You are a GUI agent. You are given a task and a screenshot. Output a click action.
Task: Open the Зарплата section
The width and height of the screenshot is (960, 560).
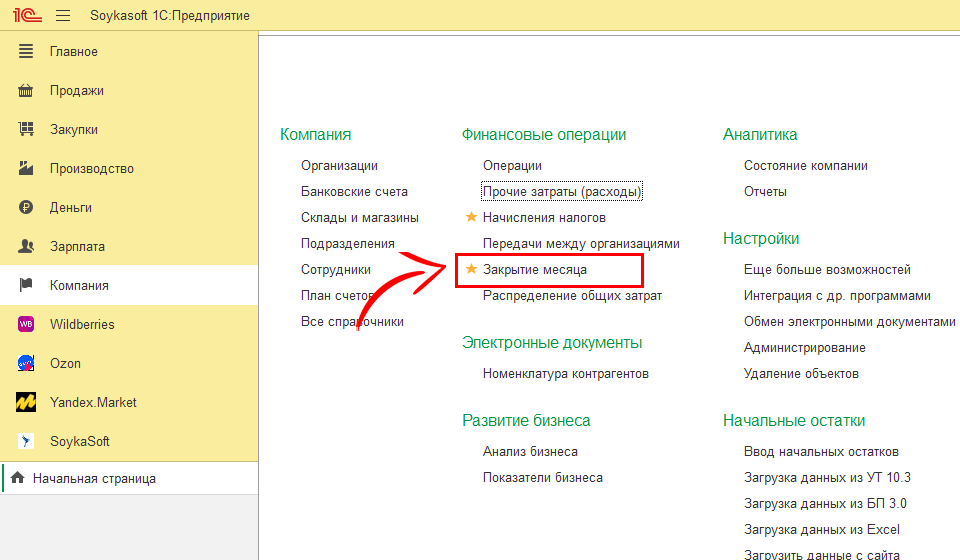click(77, 247)
